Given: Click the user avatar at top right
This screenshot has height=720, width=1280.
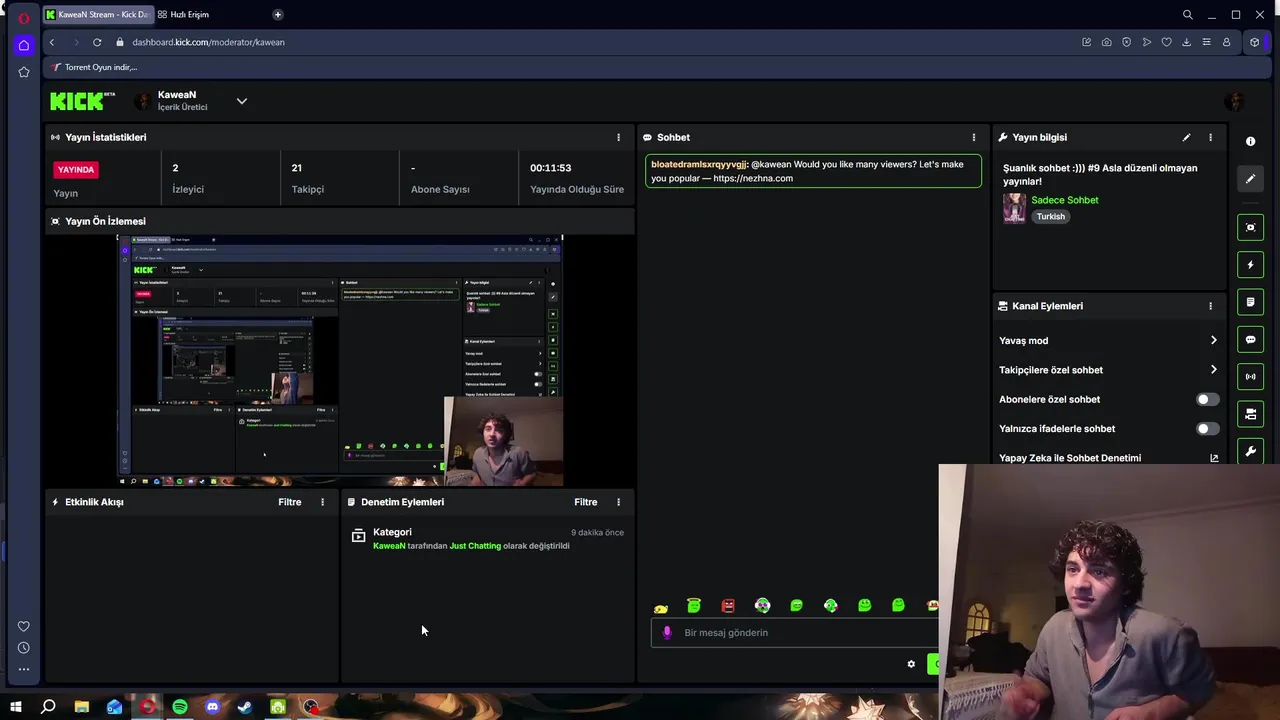Looking at the screenshot, I should [1235, 101].
